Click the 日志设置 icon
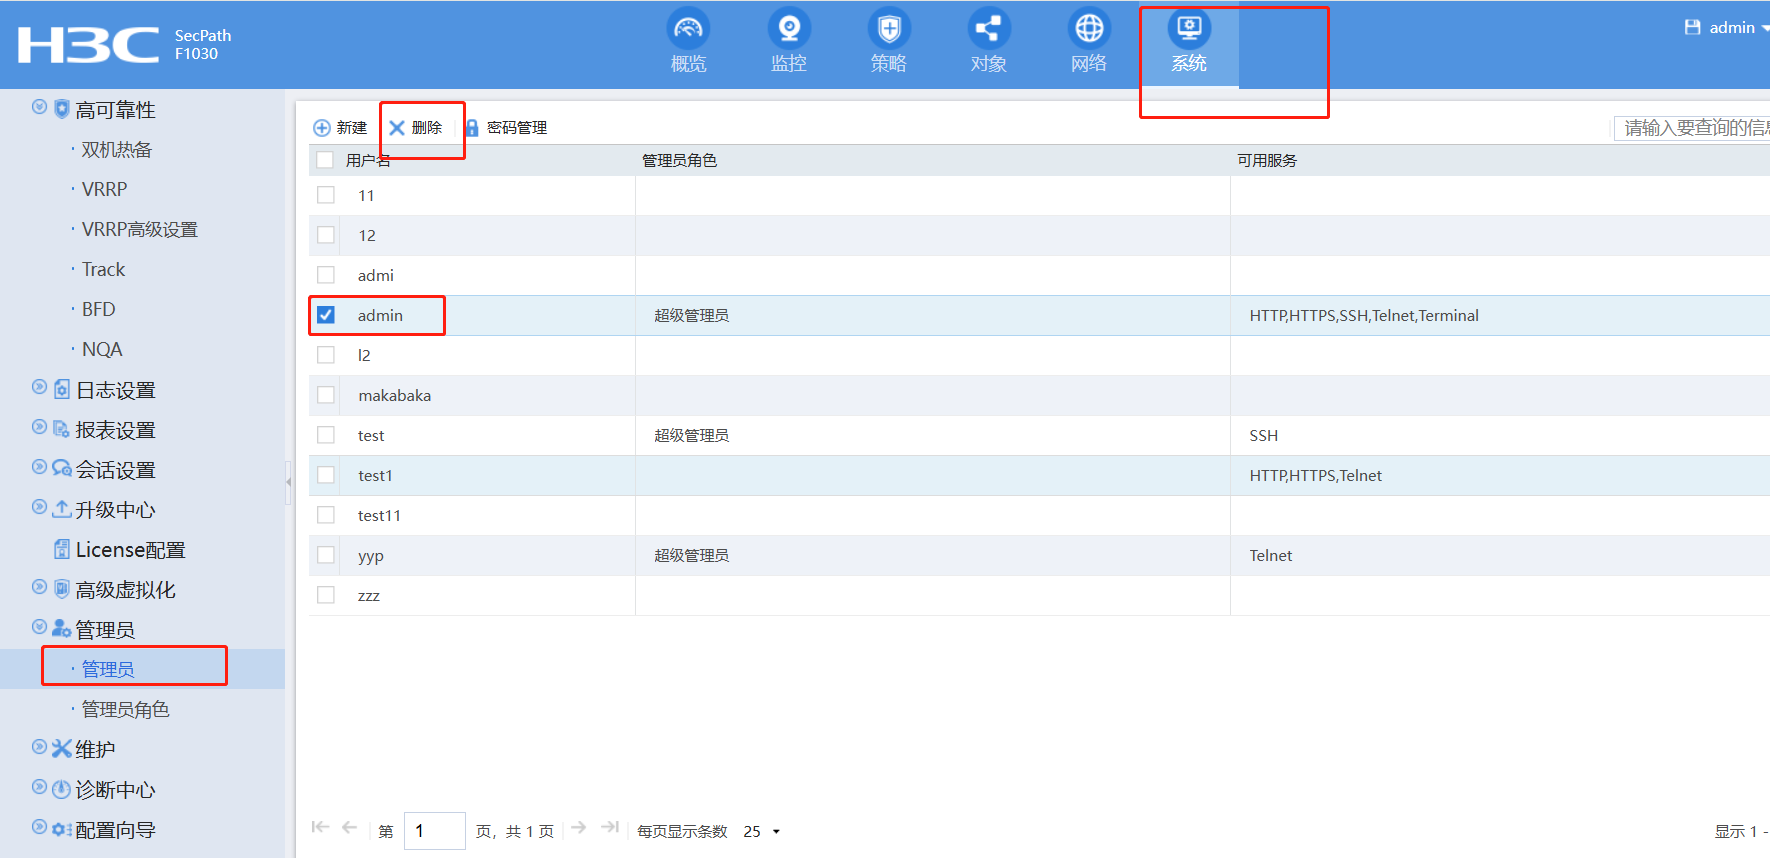The image size is (1770, 858). [62, 389]
